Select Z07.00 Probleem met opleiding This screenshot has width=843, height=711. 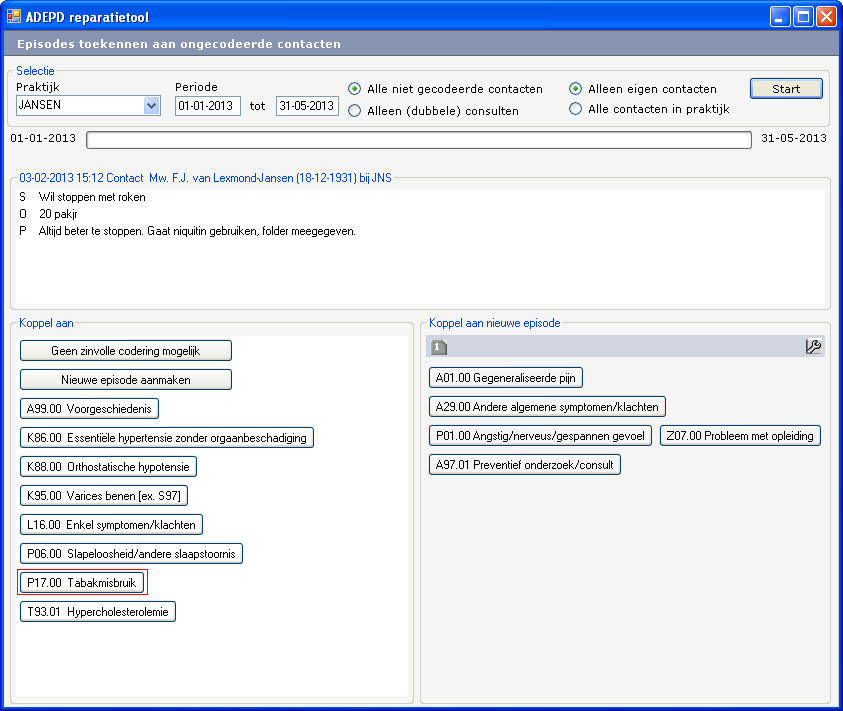[x=740, y=436]
